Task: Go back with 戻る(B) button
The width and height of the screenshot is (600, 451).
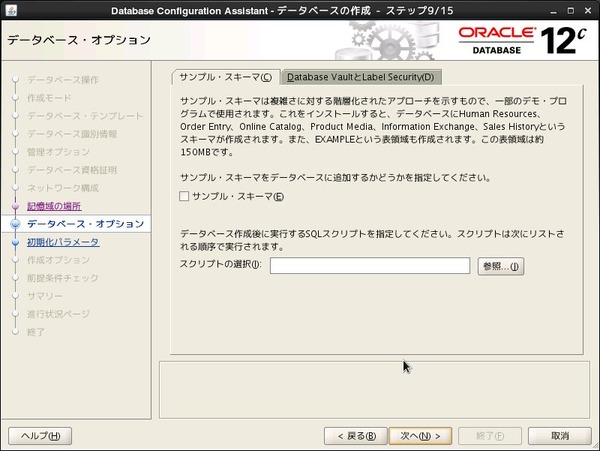Action: (356, 436)
